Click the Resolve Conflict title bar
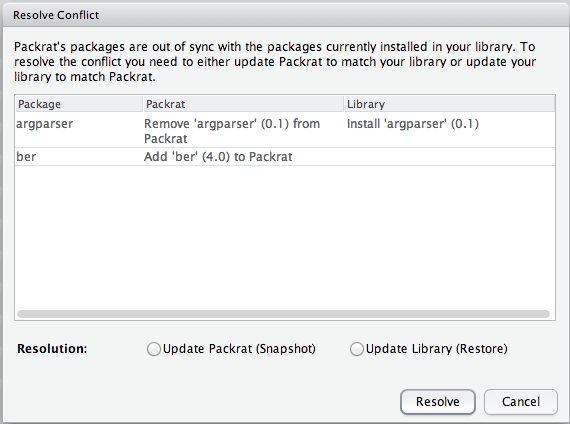Viewport: 570px width, 424px height. point(285,15)
